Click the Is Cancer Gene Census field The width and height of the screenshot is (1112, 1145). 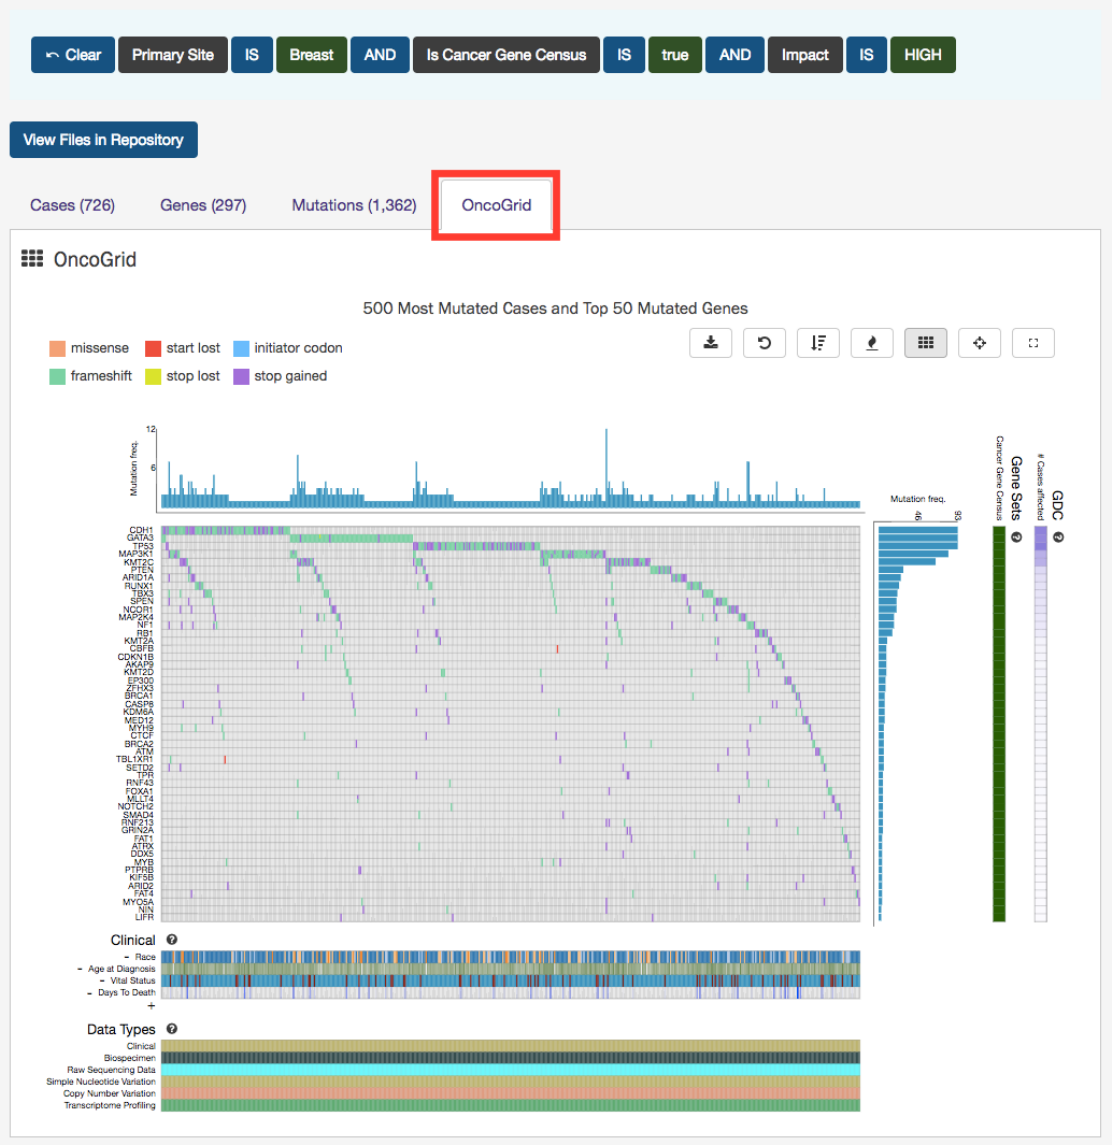point(506,55)
